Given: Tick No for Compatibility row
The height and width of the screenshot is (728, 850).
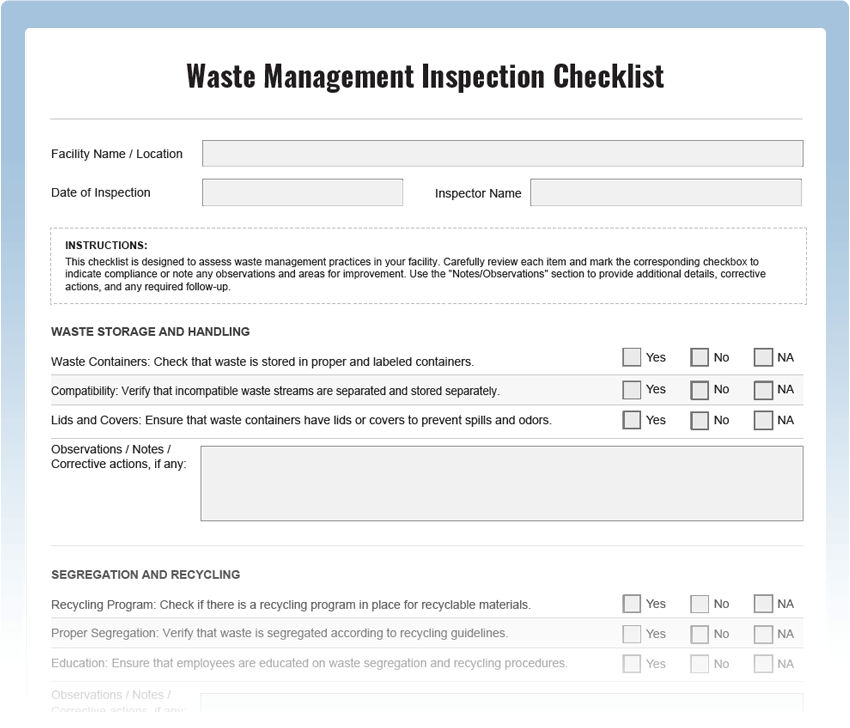Looking at the screenshot, I should (x=699, y=390).
